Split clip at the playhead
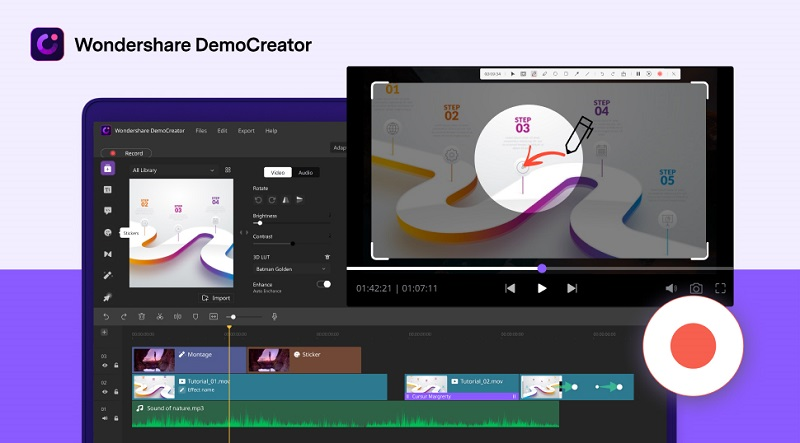The height and width of the screenshot is (443, 800). point(178,317)
